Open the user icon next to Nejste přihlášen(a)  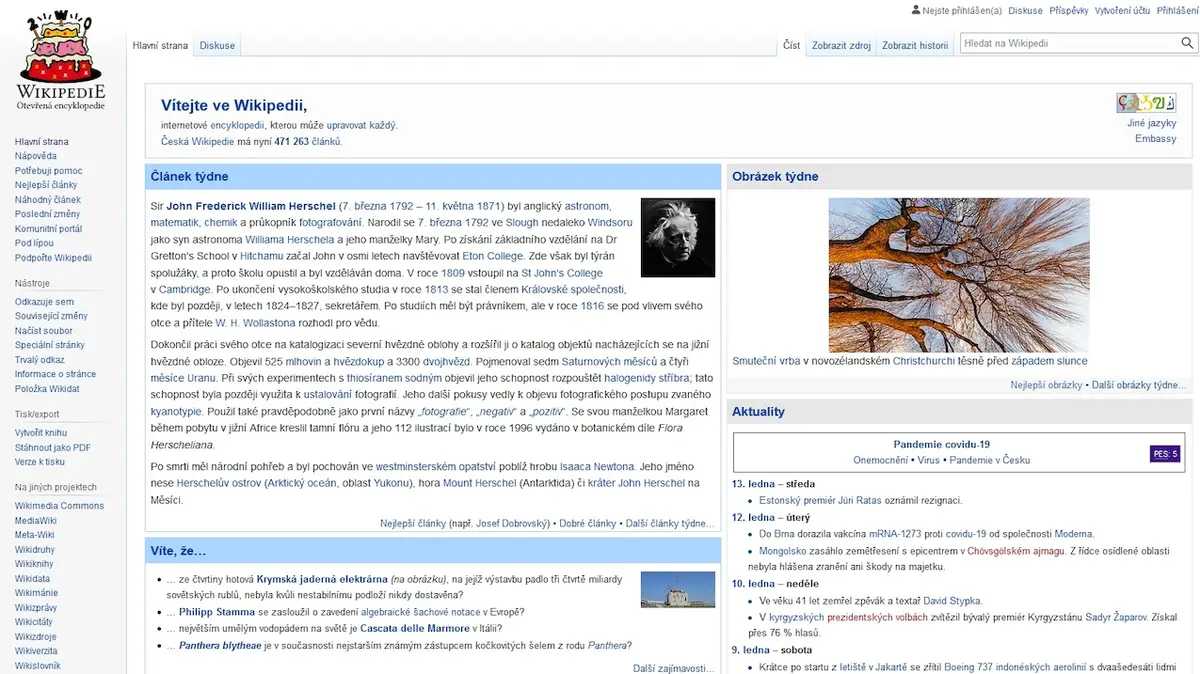coord(915,11)
